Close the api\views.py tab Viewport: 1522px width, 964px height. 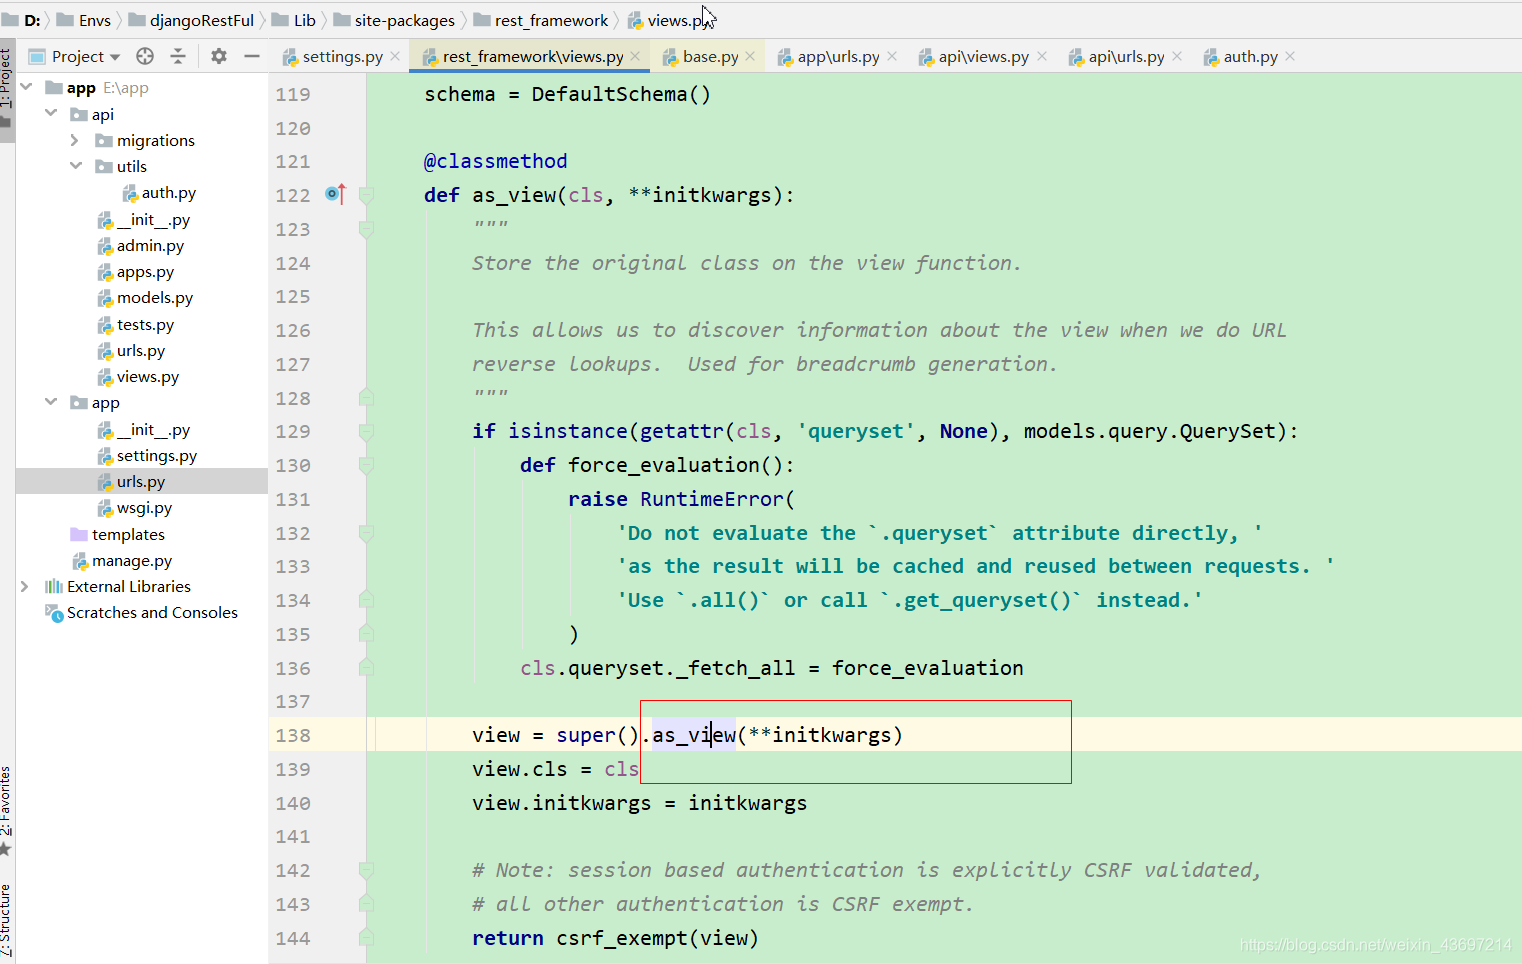click(x=1042, y=56)
